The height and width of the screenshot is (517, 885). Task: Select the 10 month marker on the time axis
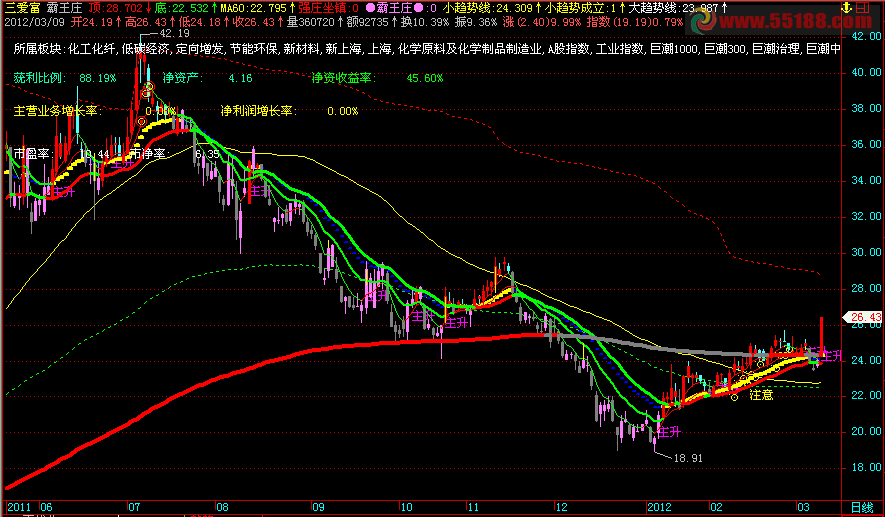click(407, 506)
